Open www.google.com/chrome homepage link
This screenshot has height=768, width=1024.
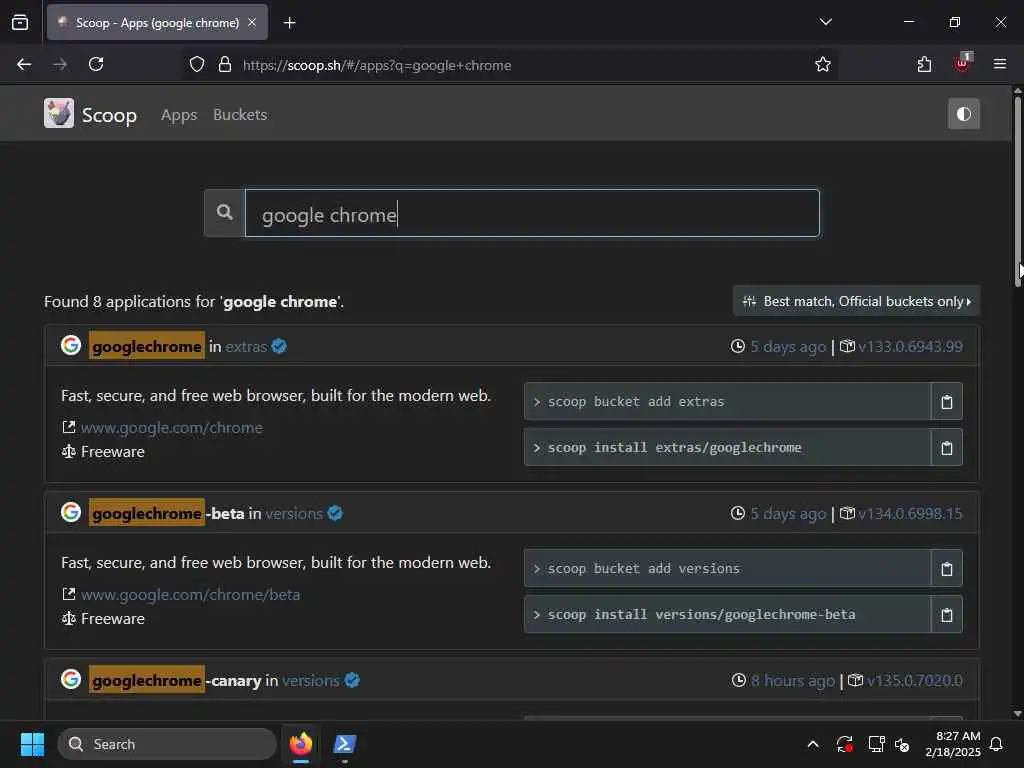click(x=172, y=428)
